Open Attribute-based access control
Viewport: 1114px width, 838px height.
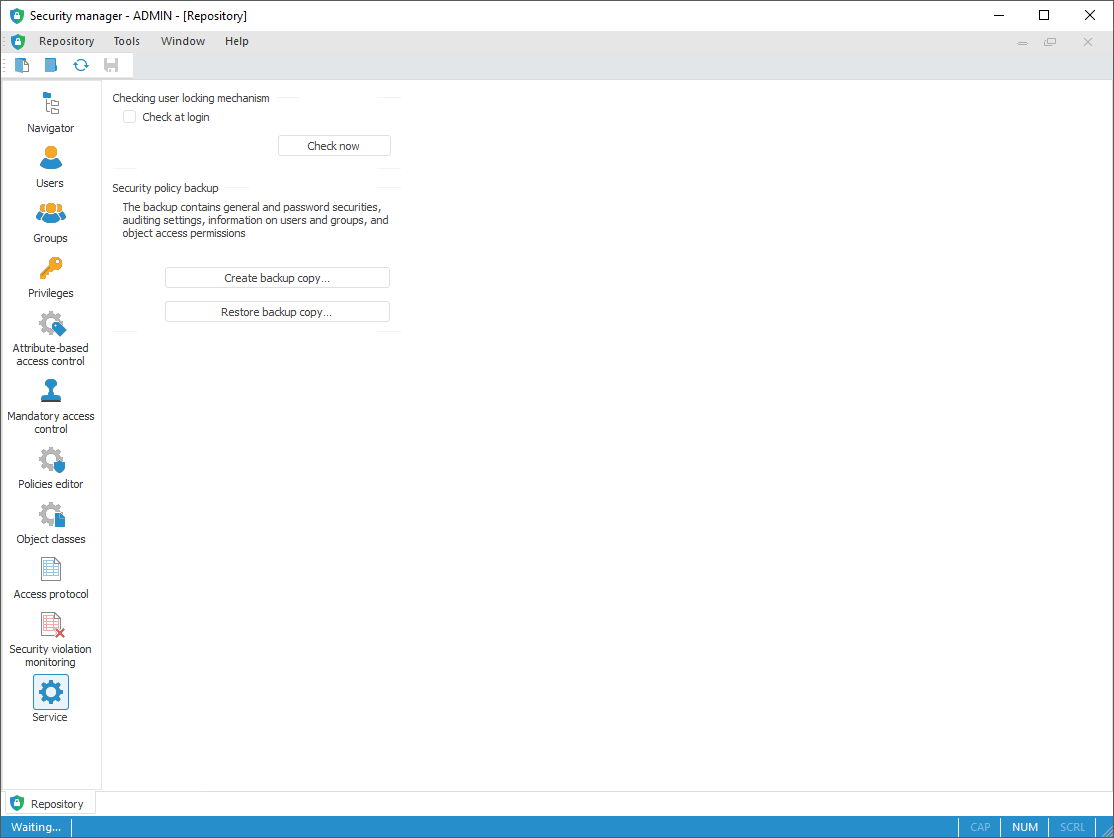coord(50,339)
